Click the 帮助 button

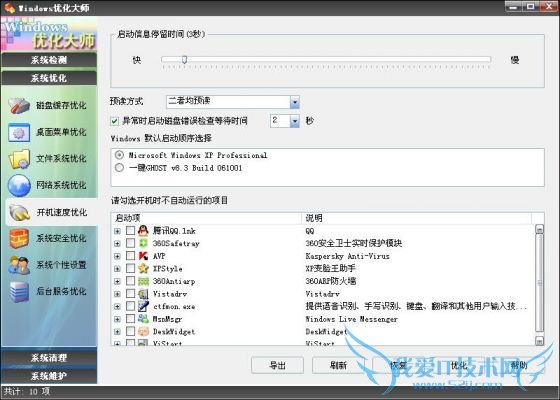point(519,365)
